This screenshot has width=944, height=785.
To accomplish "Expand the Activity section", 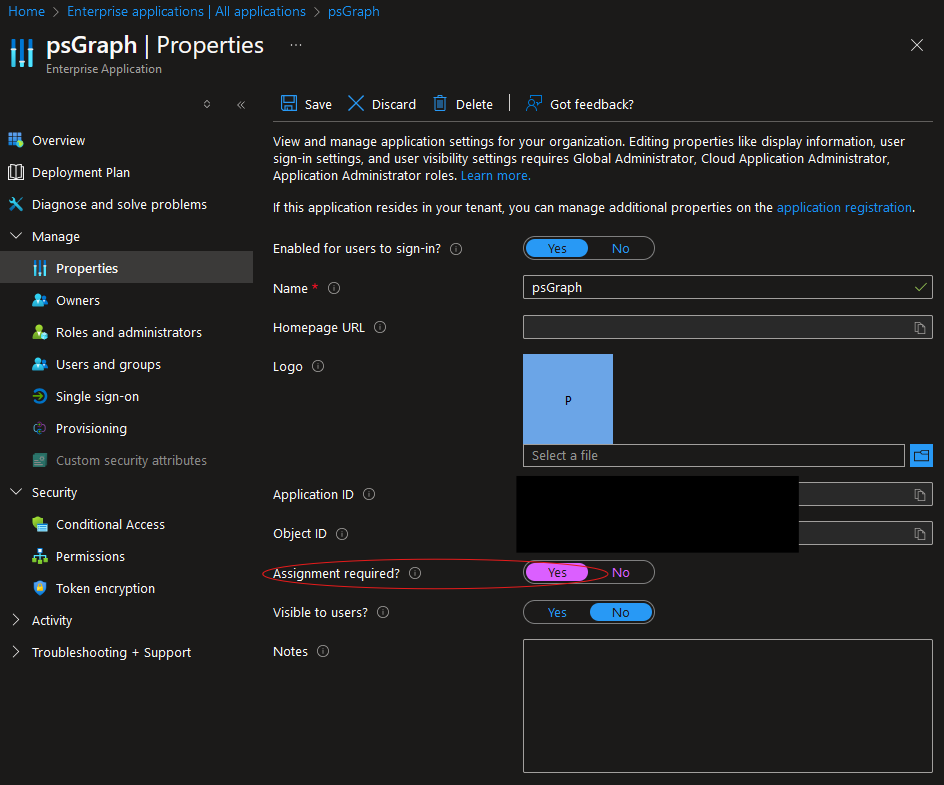I will (x=15, y=620).
